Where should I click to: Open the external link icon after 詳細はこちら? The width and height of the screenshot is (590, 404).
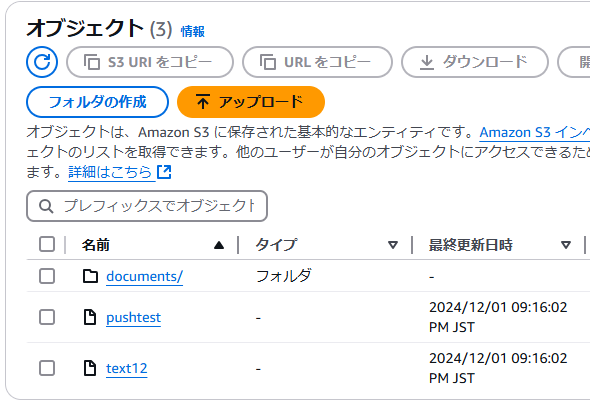coord(164,172)
